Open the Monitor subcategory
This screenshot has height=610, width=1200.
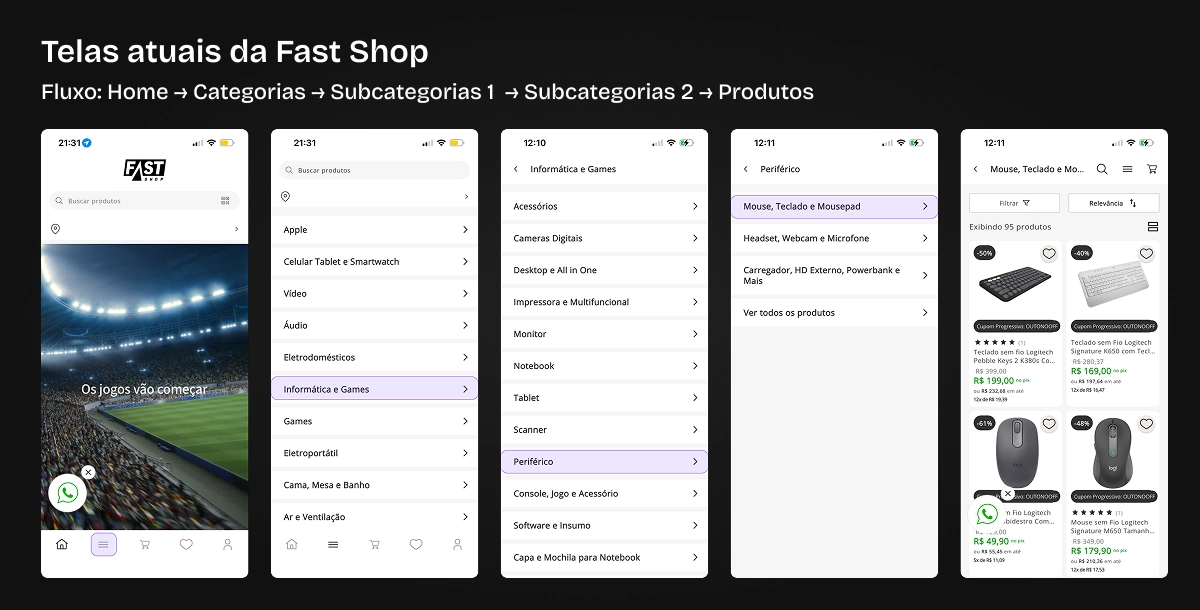[x=604, y=334]
